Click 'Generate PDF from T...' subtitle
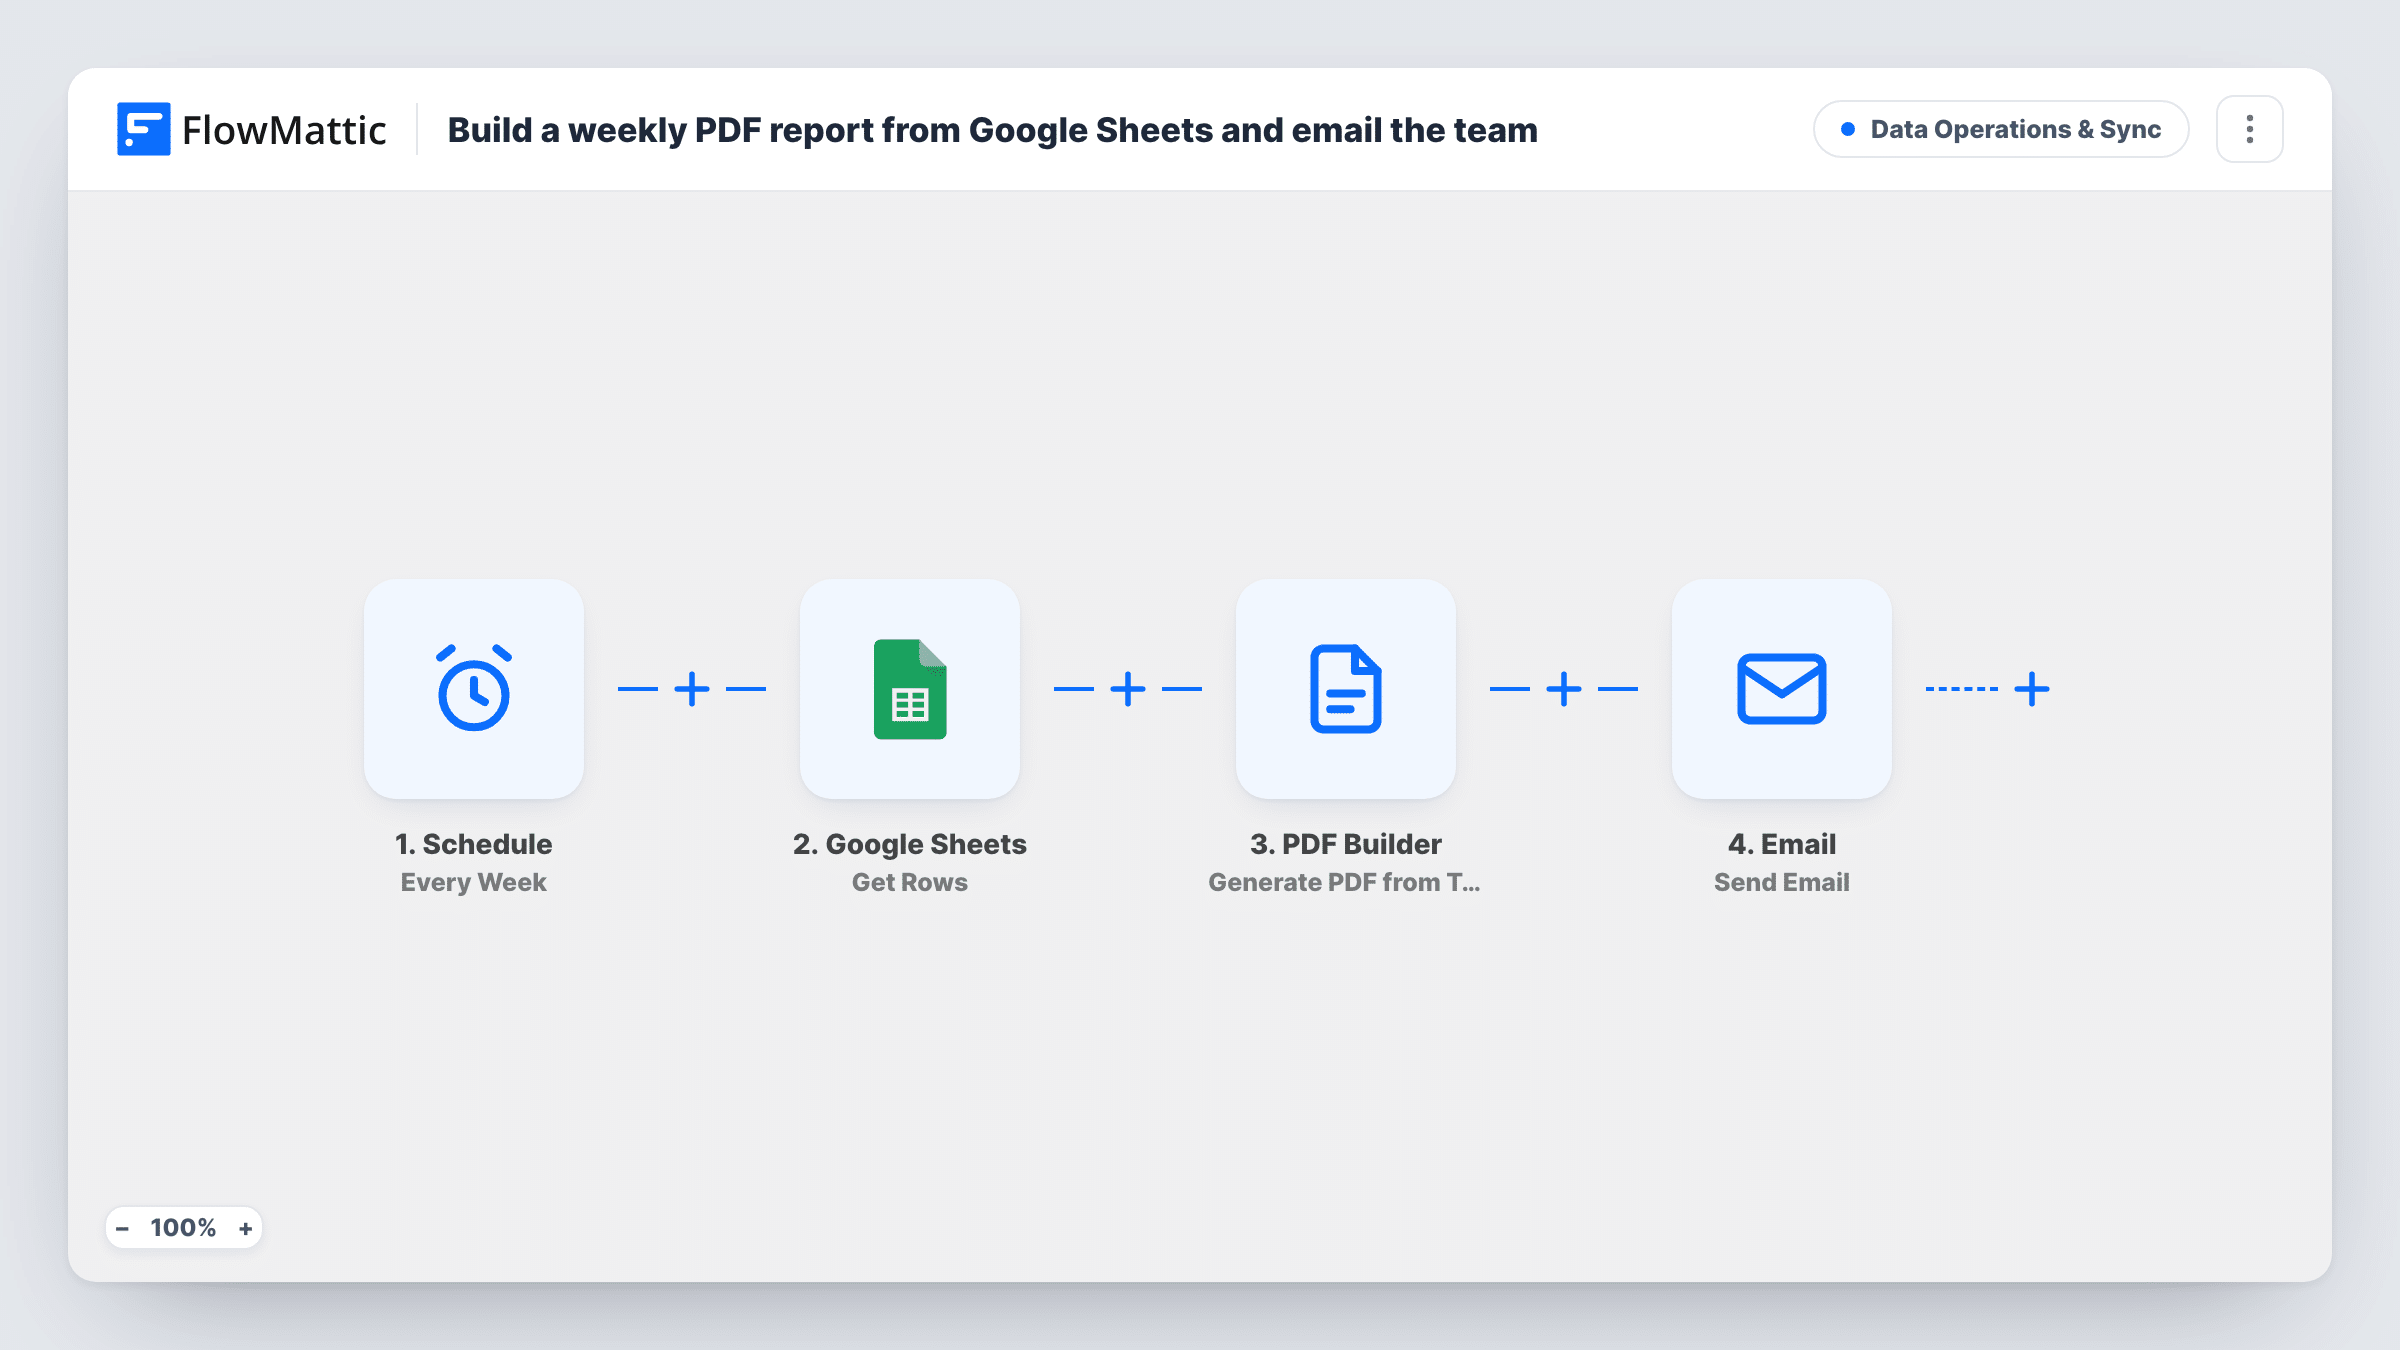2400x1350 pixels. click(1345, 882)
